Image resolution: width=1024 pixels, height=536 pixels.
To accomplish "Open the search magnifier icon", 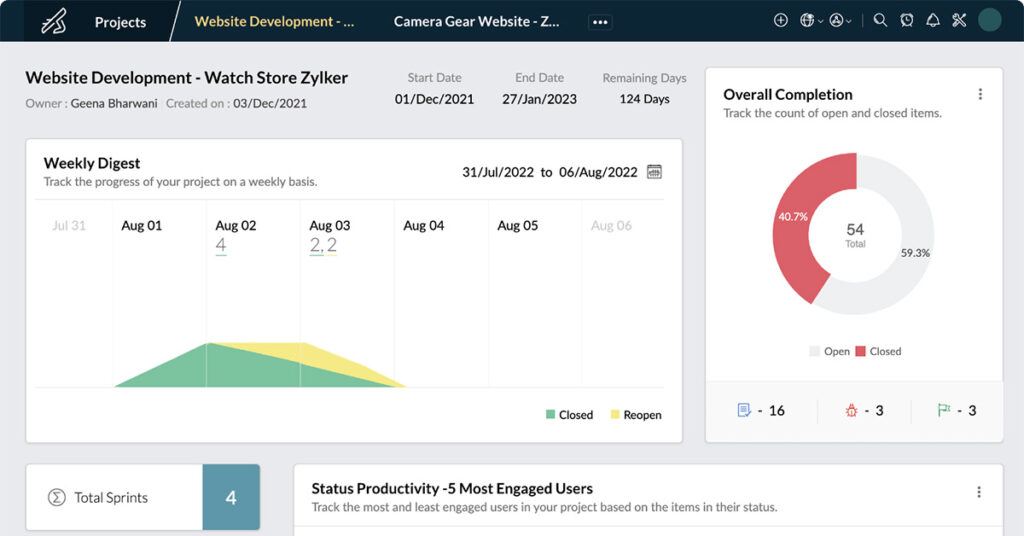I will click(x=880, y=21).
